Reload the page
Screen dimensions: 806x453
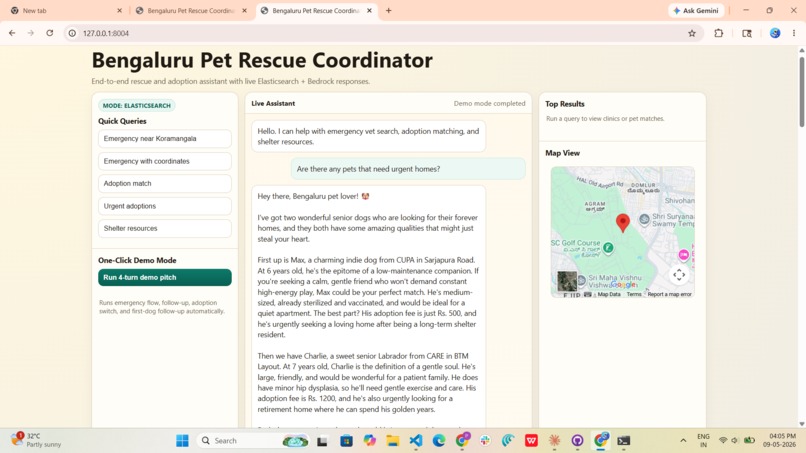(49, 33)
